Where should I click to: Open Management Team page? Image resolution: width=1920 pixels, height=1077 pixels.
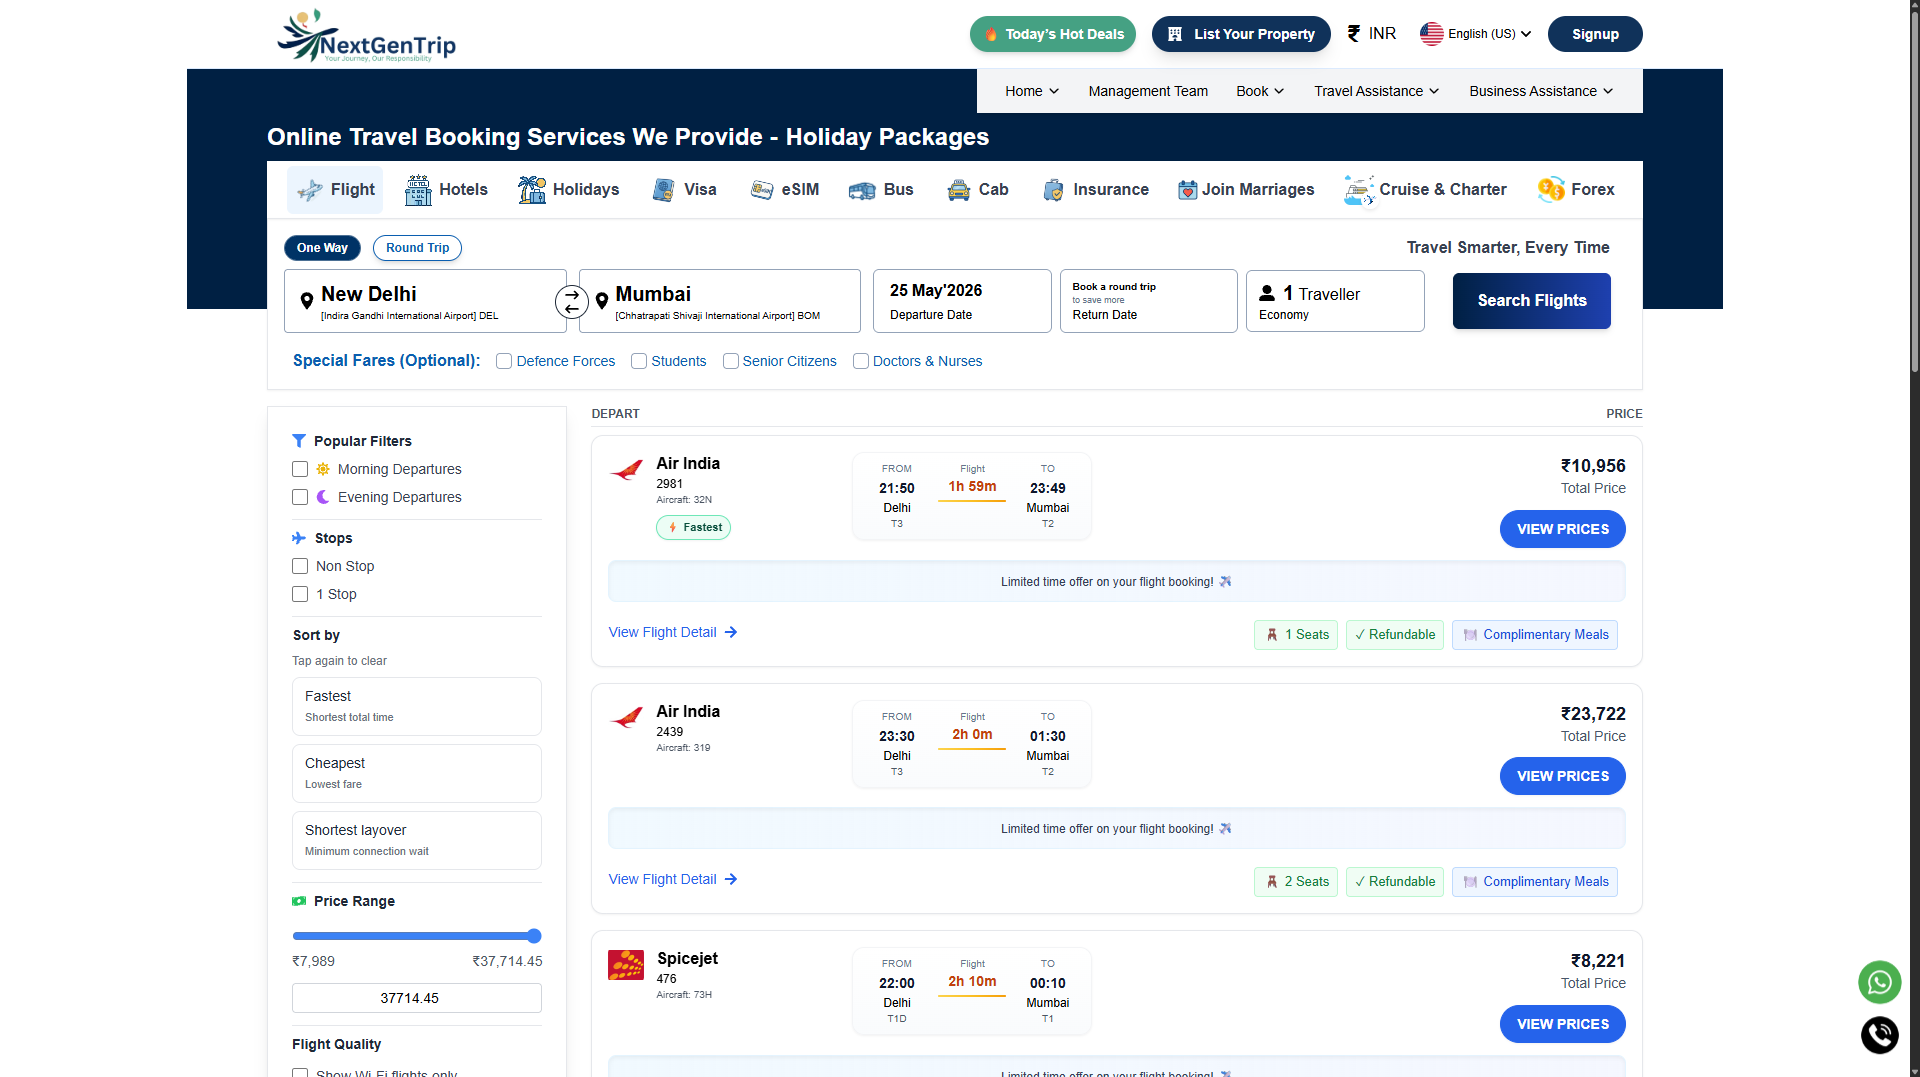click(1148, 91)
